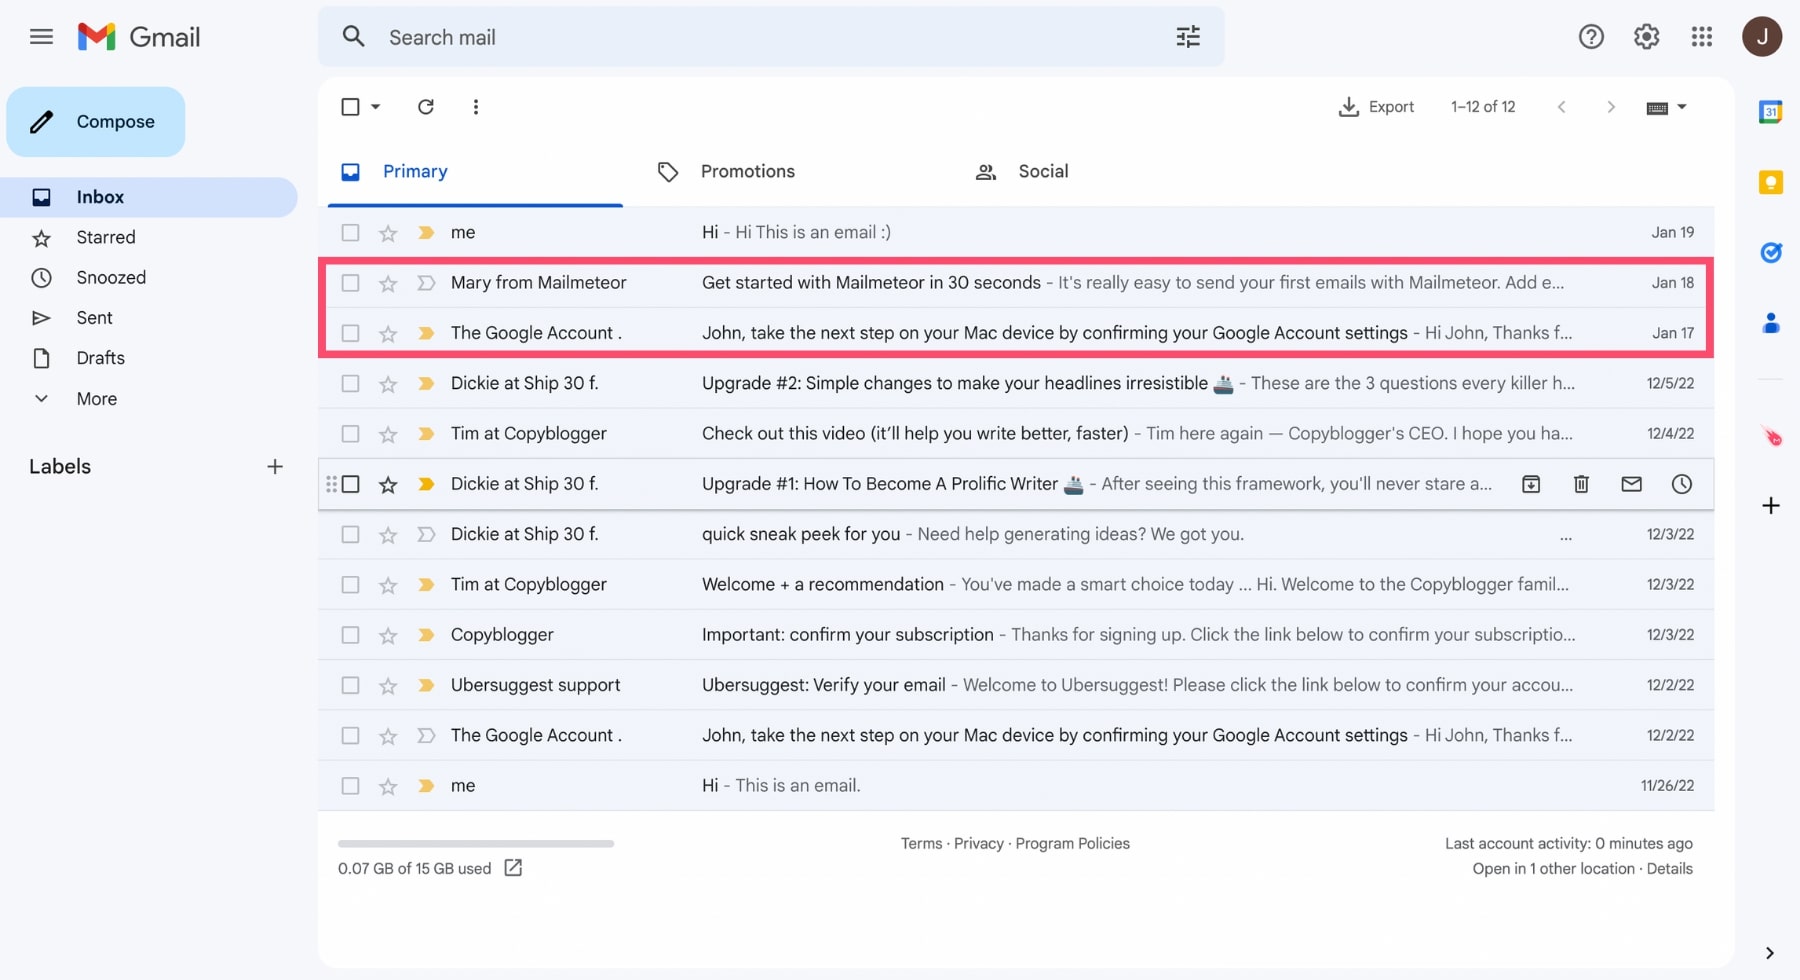Image resolution: width=1800 pixels, height=980 pixels.
Task: Show side panel arrow at bottom right
Action: tap(1769, 953)
